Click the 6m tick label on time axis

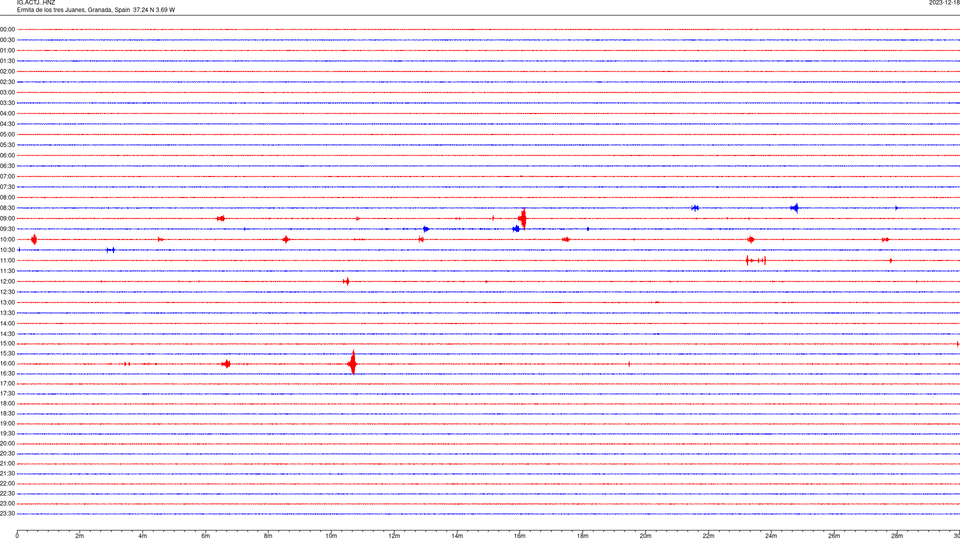pyautogui.click(x=205, y=536)
